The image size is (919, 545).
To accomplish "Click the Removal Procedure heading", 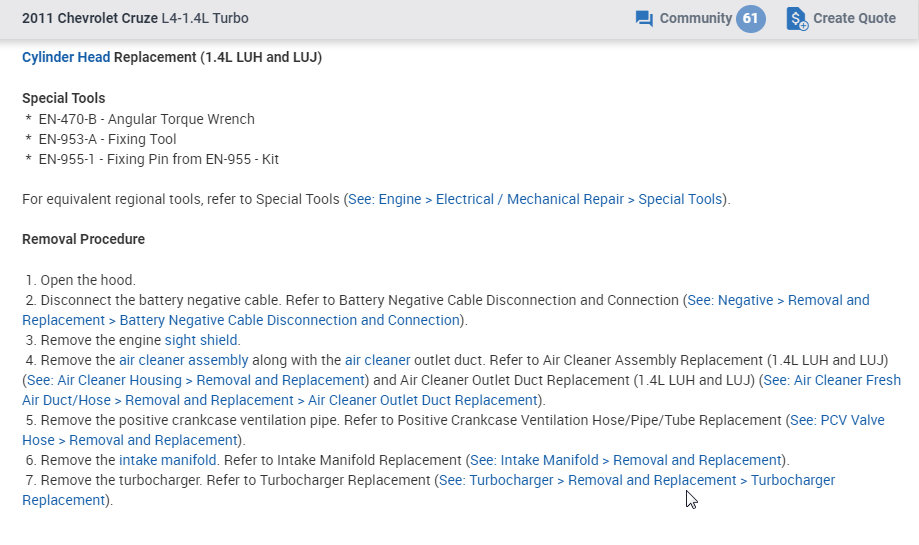I will pyautogui.click(x=83, y=239).
